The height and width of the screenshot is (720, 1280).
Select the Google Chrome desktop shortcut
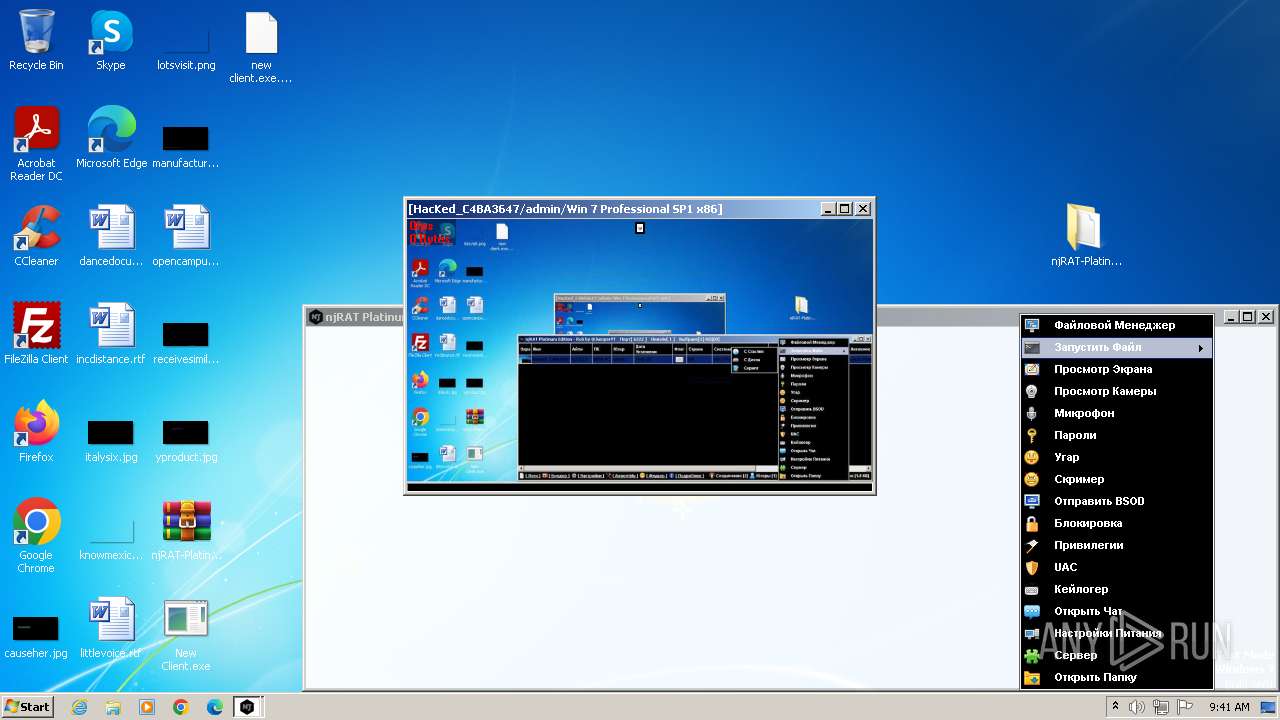36,537
